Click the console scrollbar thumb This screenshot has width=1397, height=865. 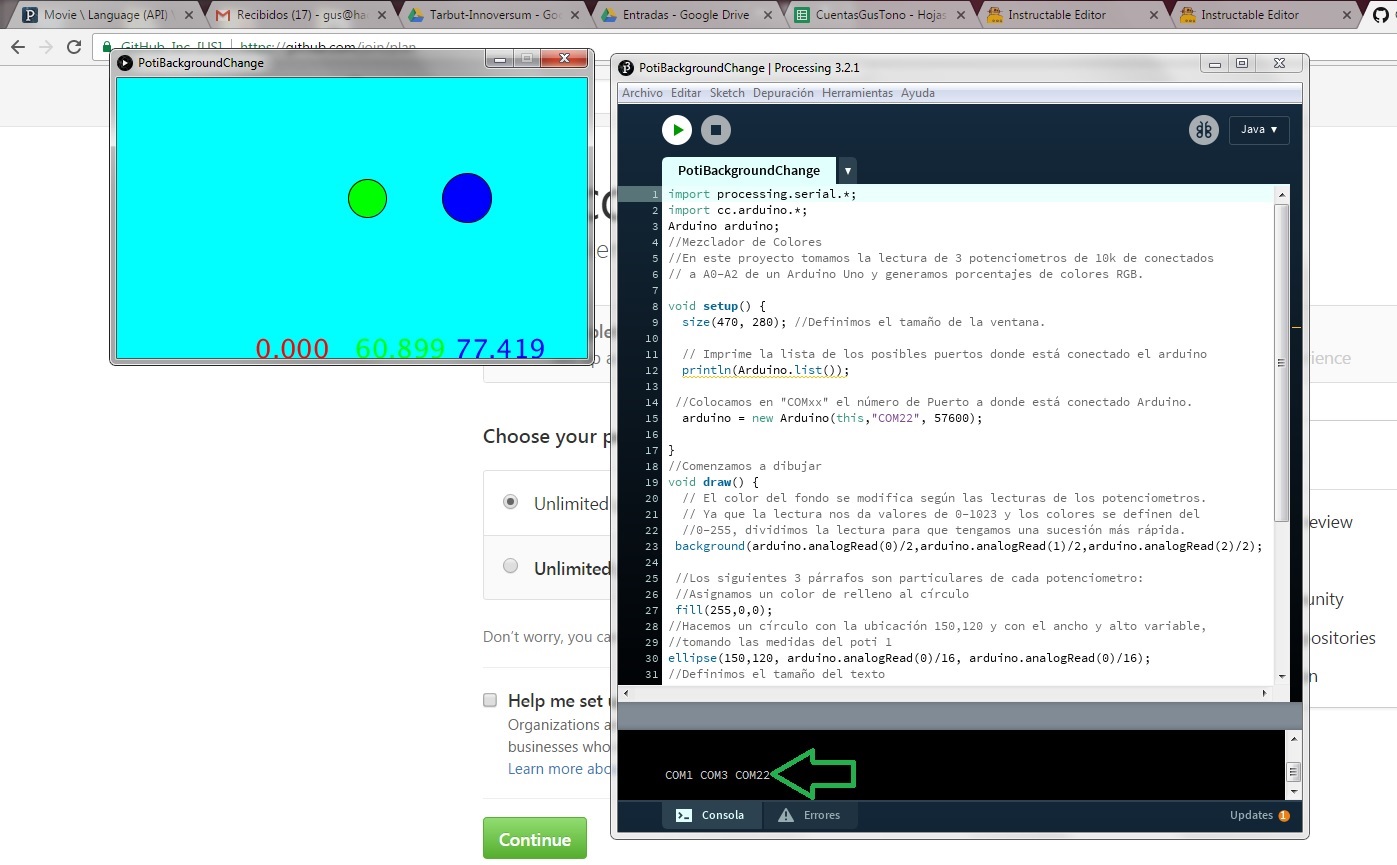1293,771
